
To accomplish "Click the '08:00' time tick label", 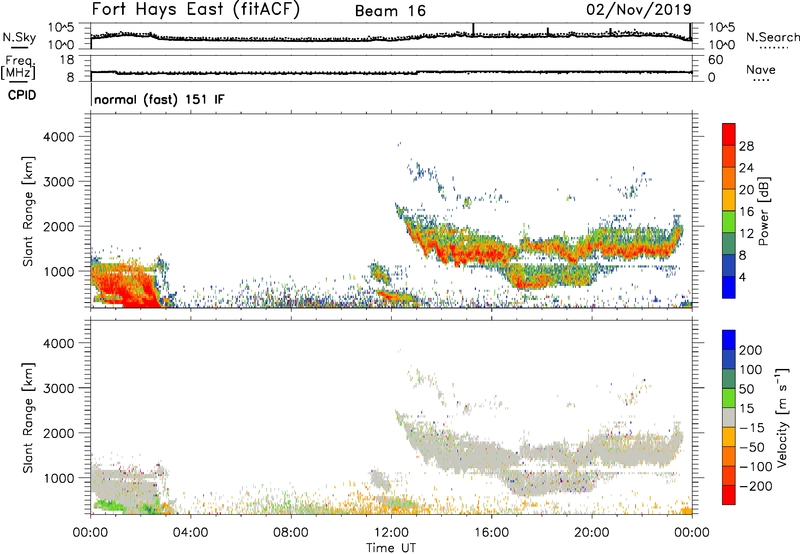I will [291, 533].
